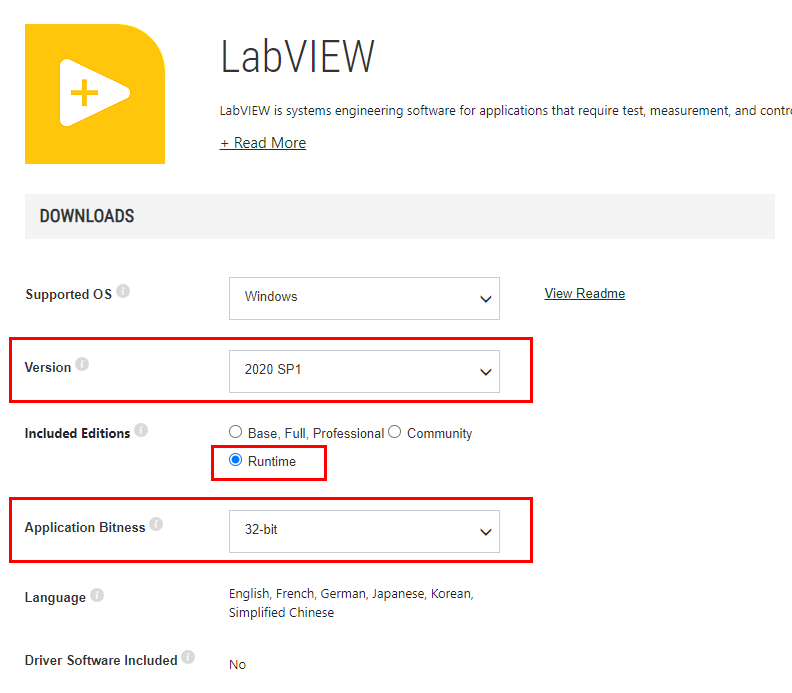
Task: Click info icon next to Language
Action: click(x=96, y=595)
